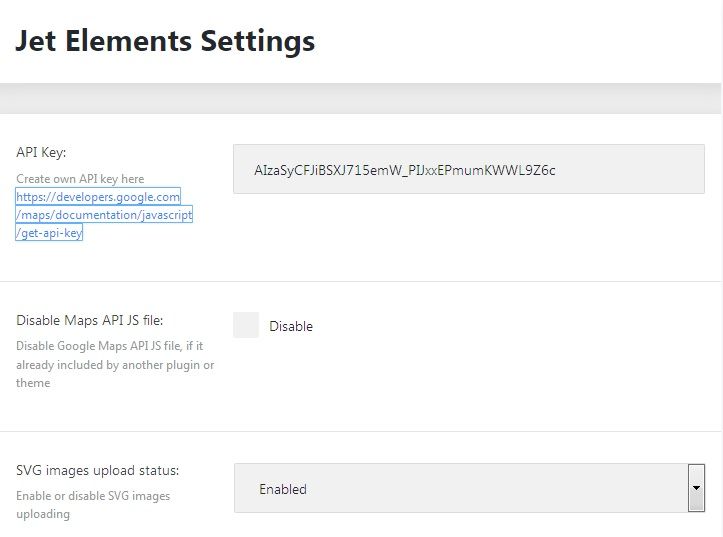Click the /maps/documentation/javascript link line
Screen dimensions: 723x537
tap(104, 215)
